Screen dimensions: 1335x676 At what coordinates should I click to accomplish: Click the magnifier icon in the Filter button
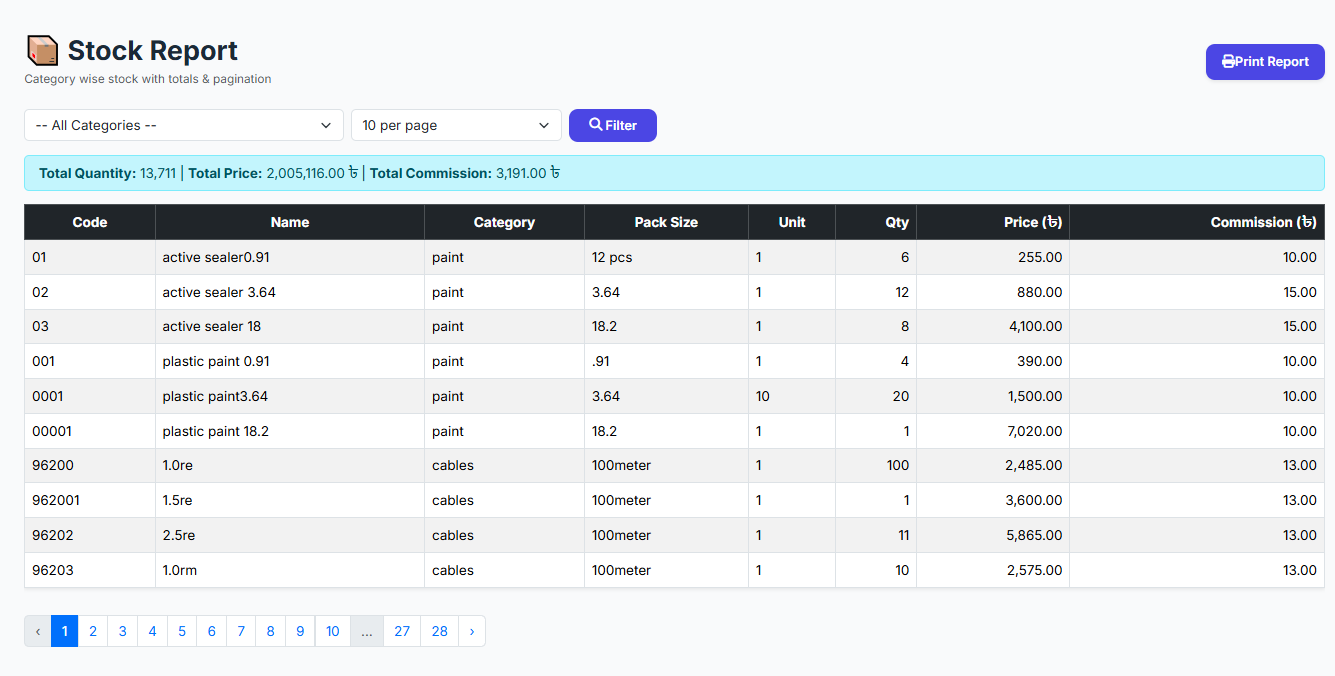[x=595, y=125]
